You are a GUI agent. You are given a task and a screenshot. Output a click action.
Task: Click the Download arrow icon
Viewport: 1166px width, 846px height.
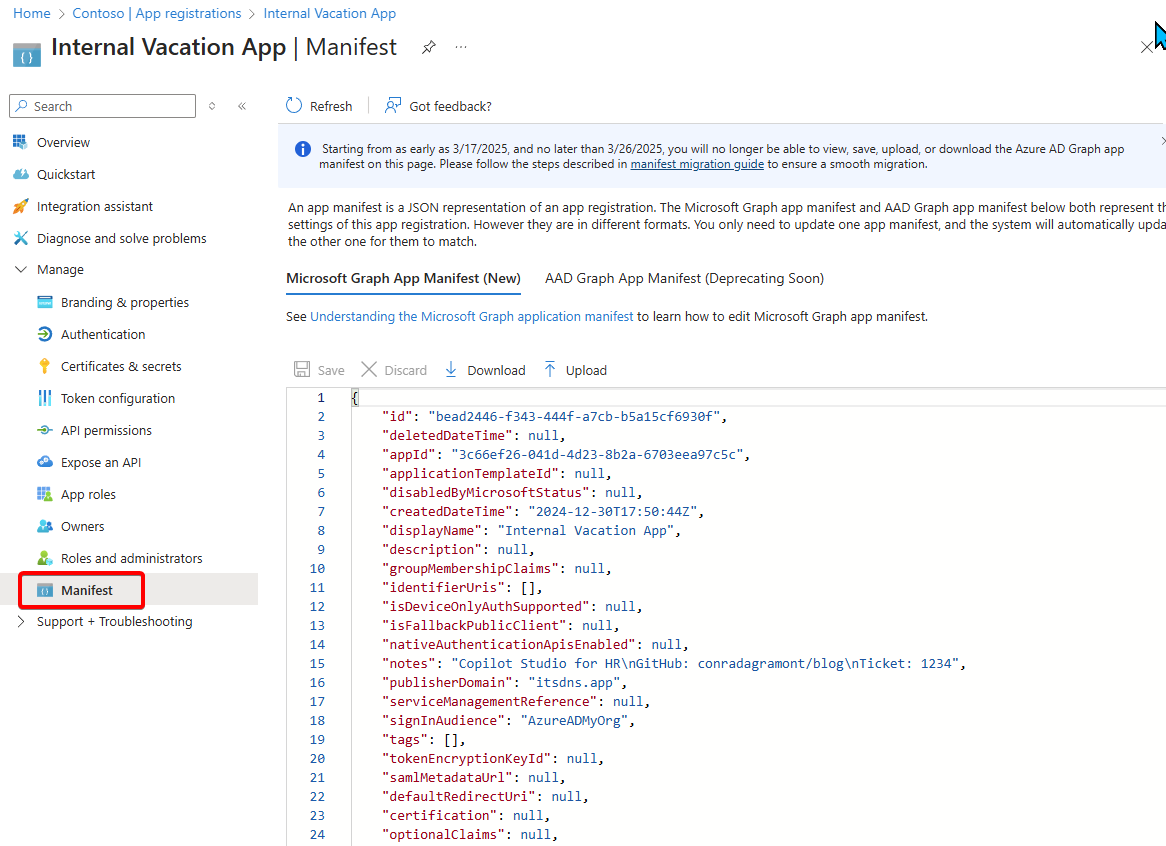451,369
